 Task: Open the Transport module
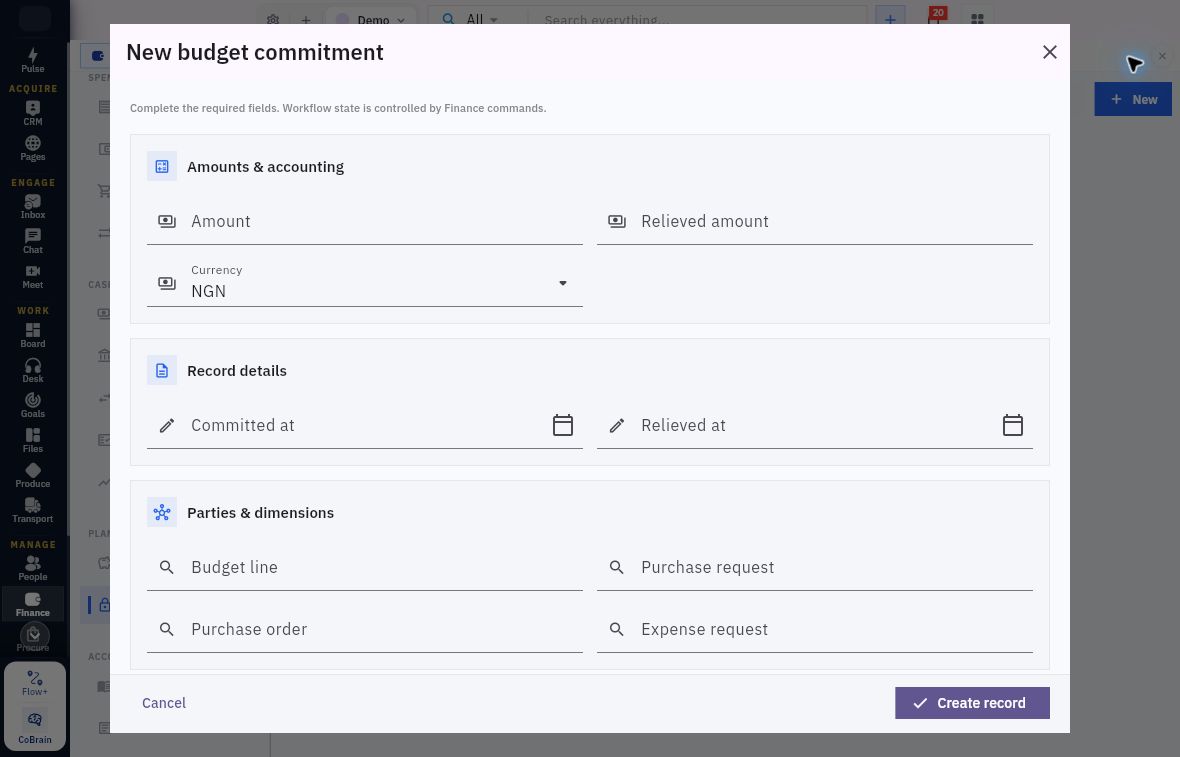(x=32, y=511)
